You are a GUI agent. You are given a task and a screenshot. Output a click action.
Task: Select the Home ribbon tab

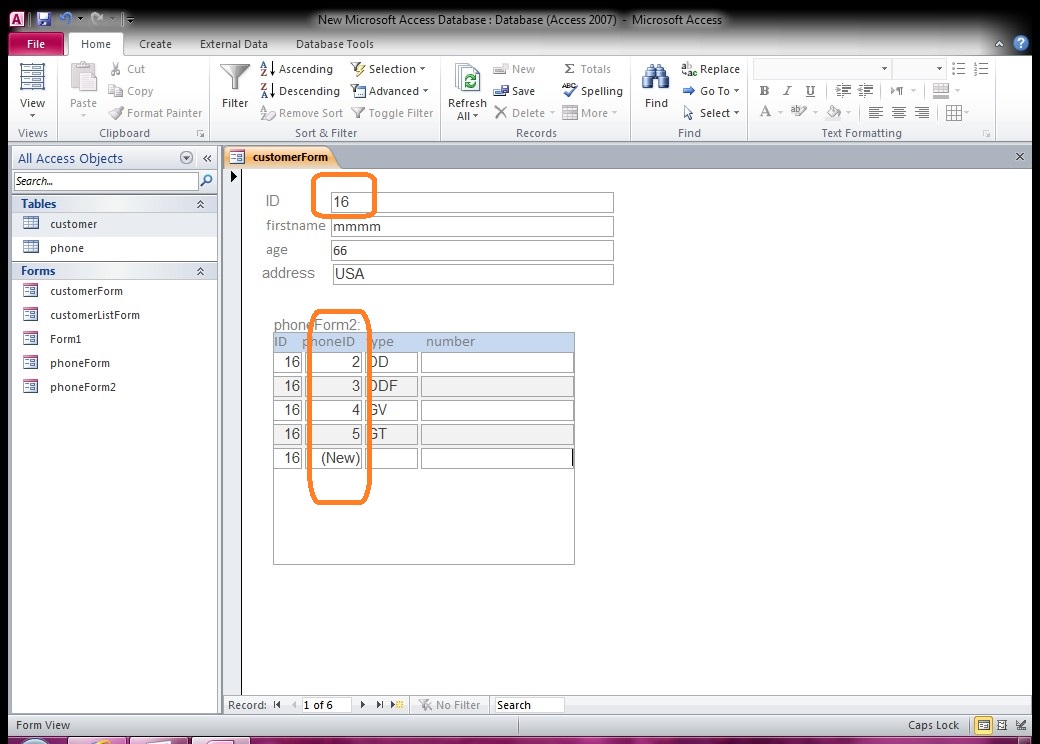[x=96, y=44]
